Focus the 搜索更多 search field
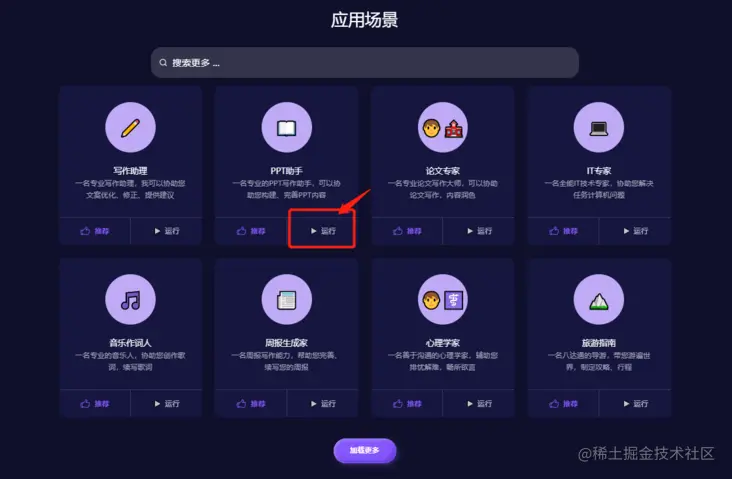 point(365,63)
